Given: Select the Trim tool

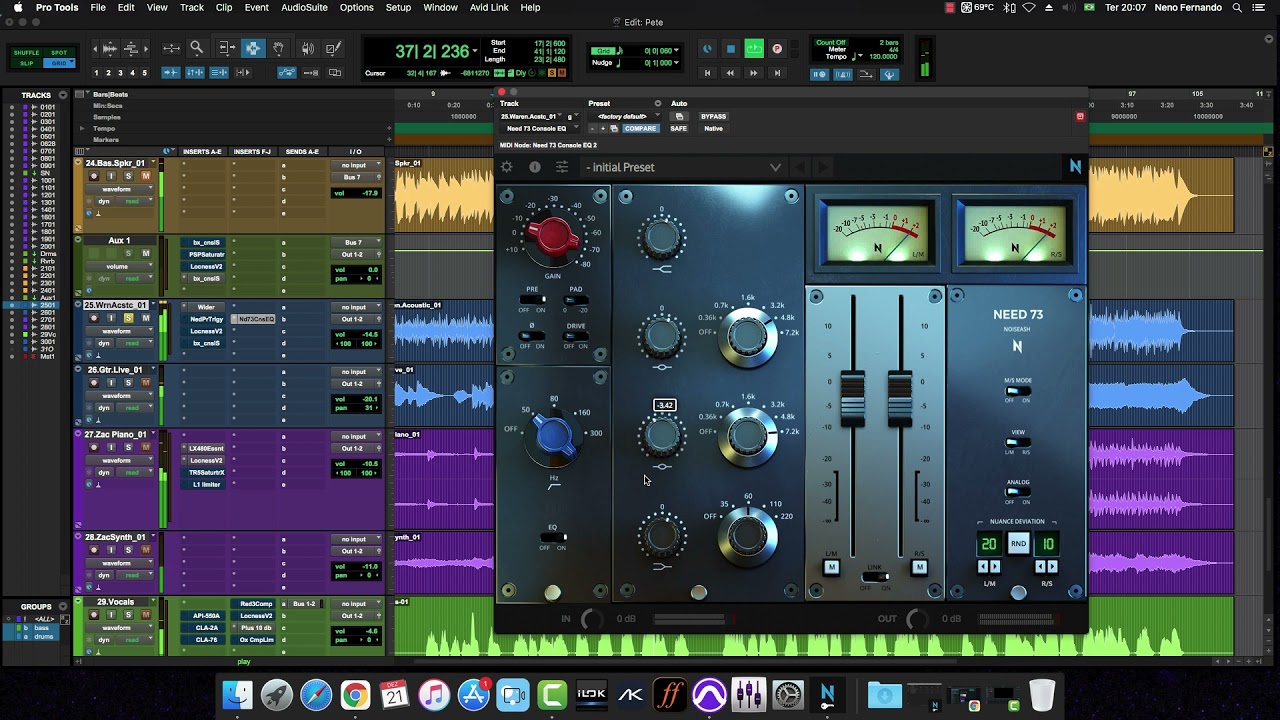Looking at the screenshot, I should tap(226, 48).
